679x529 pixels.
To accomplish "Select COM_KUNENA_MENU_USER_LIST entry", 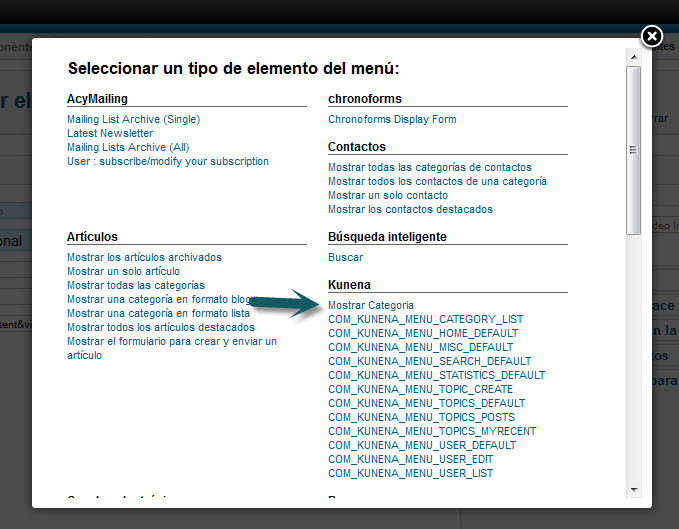I will pos(410,473).
